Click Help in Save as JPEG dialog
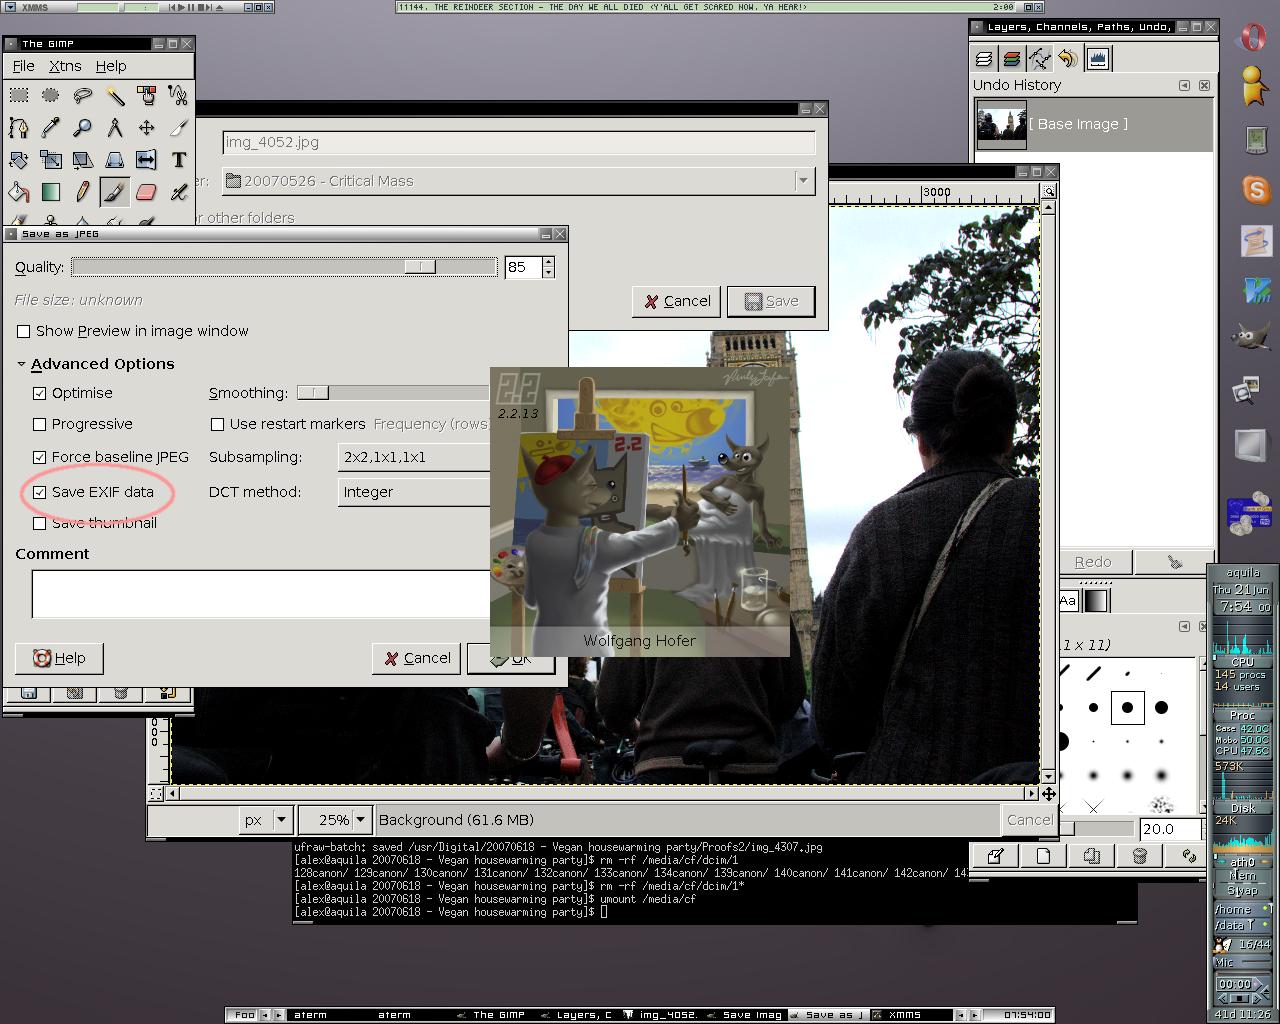This screenshot has width=1280, height=1024. coord(59,658)
